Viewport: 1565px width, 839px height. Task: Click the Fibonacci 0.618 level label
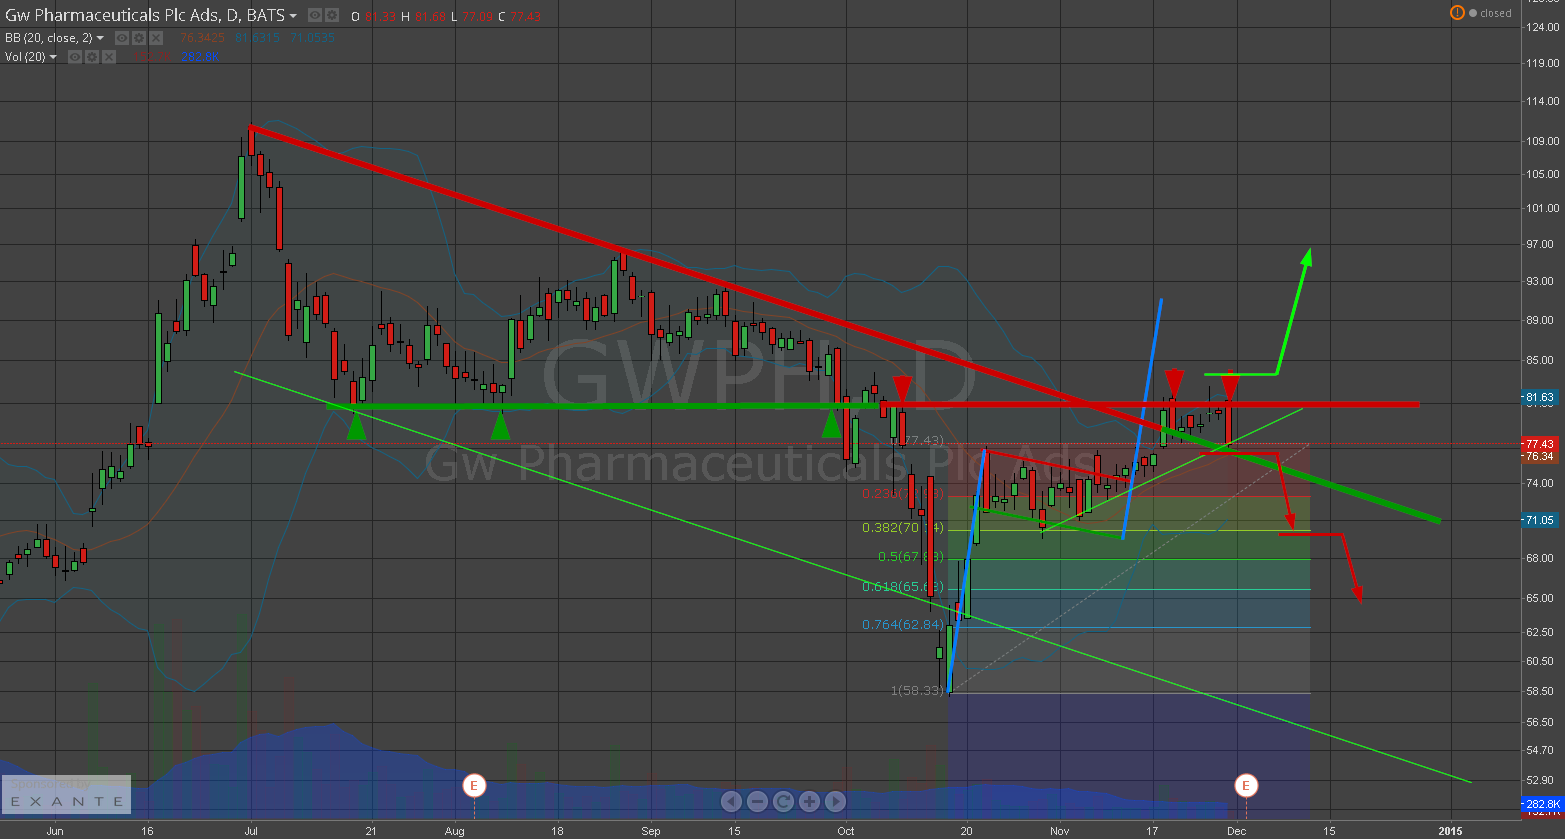pyautogui.click(x=903, y=586)
